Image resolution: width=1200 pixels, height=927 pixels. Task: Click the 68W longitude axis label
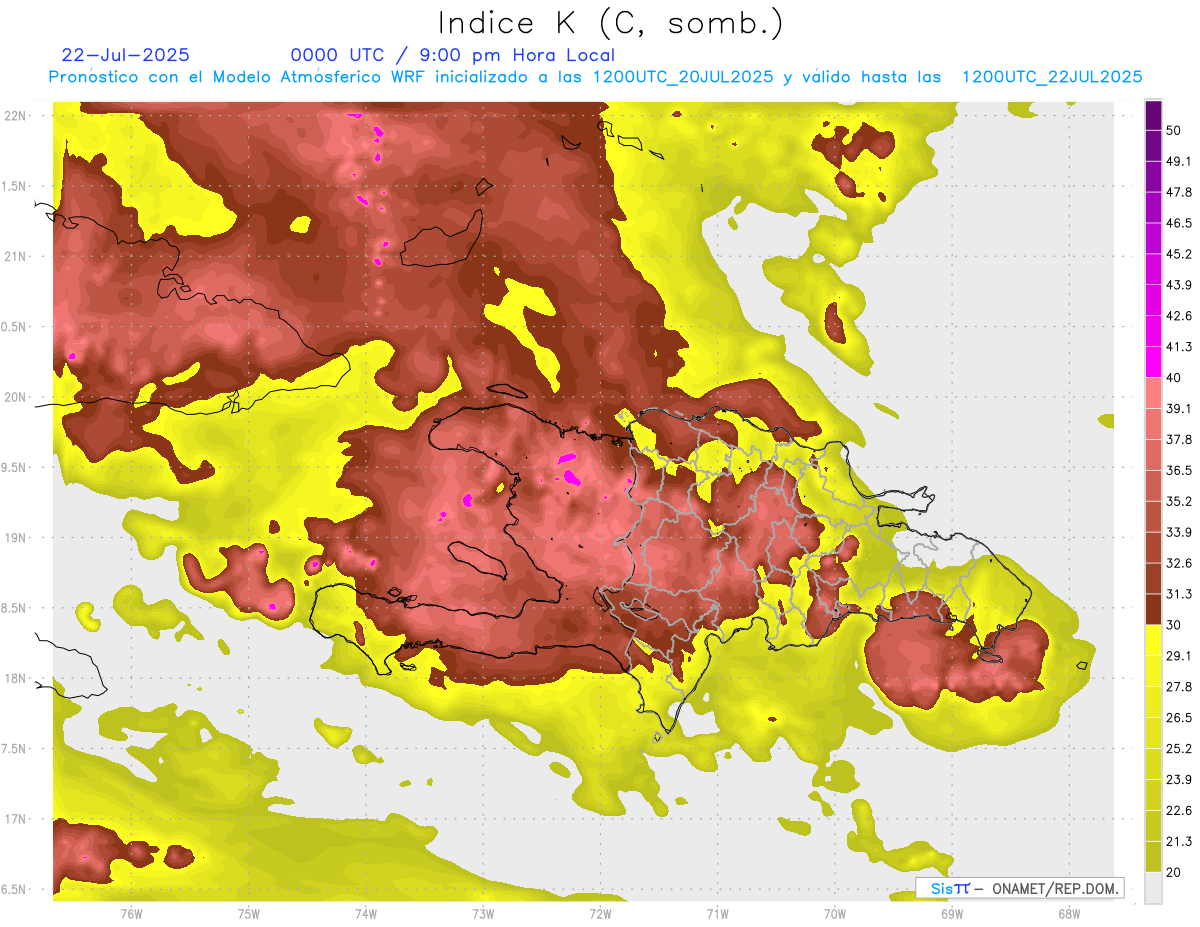coord(1068,913)
